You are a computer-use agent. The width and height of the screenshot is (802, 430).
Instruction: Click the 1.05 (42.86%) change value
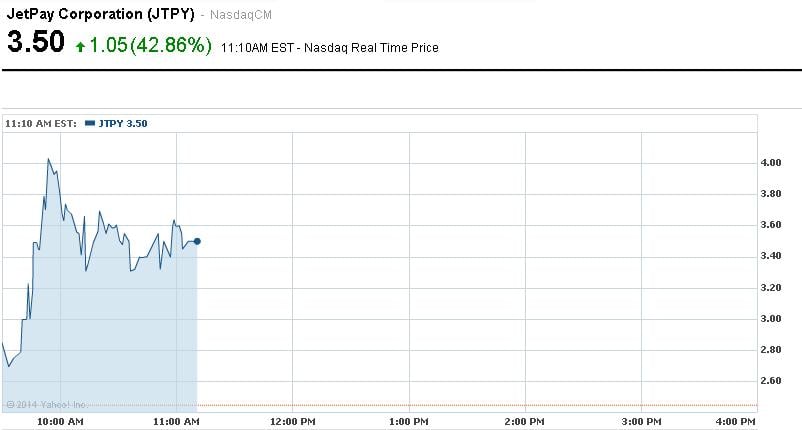pyautogui.click(x=150, y=46)
